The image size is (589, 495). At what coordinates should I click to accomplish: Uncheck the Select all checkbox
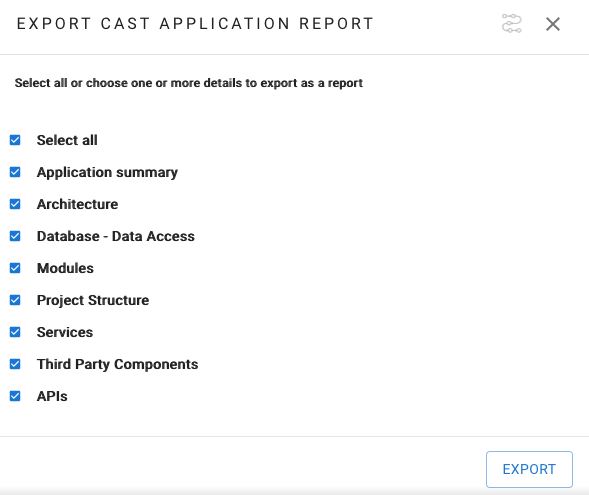point(15,140)
